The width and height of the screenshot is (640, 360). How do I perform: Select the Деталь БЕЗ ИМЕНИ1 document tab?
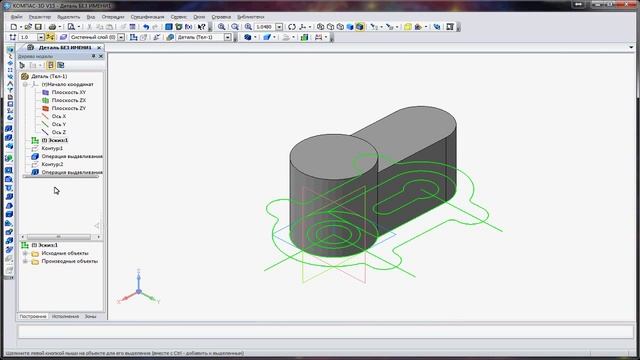(64, 48)
